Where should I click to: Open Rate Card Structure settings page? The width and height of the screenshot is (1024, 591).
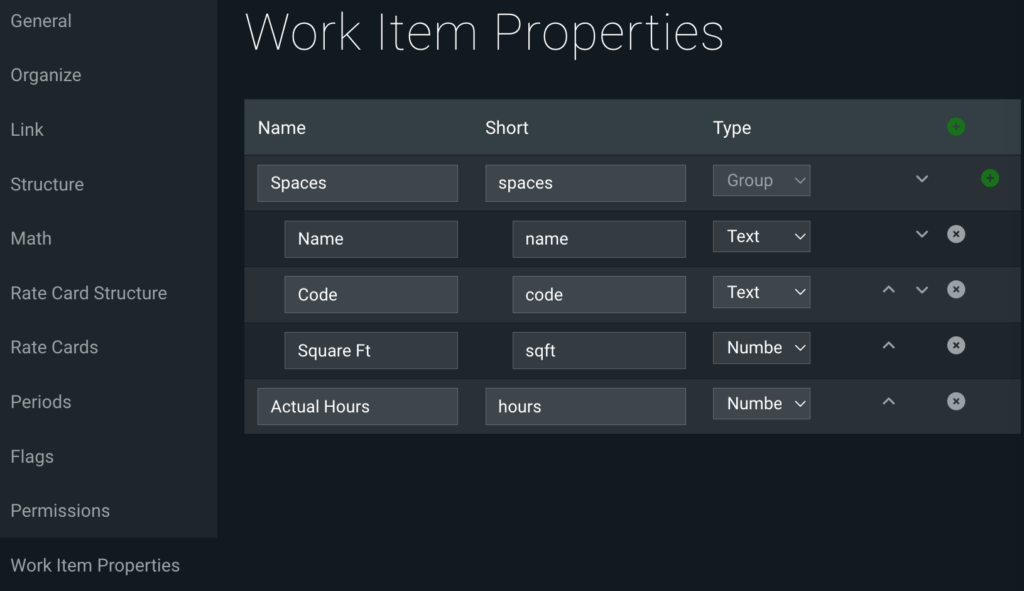pos(89,293)
